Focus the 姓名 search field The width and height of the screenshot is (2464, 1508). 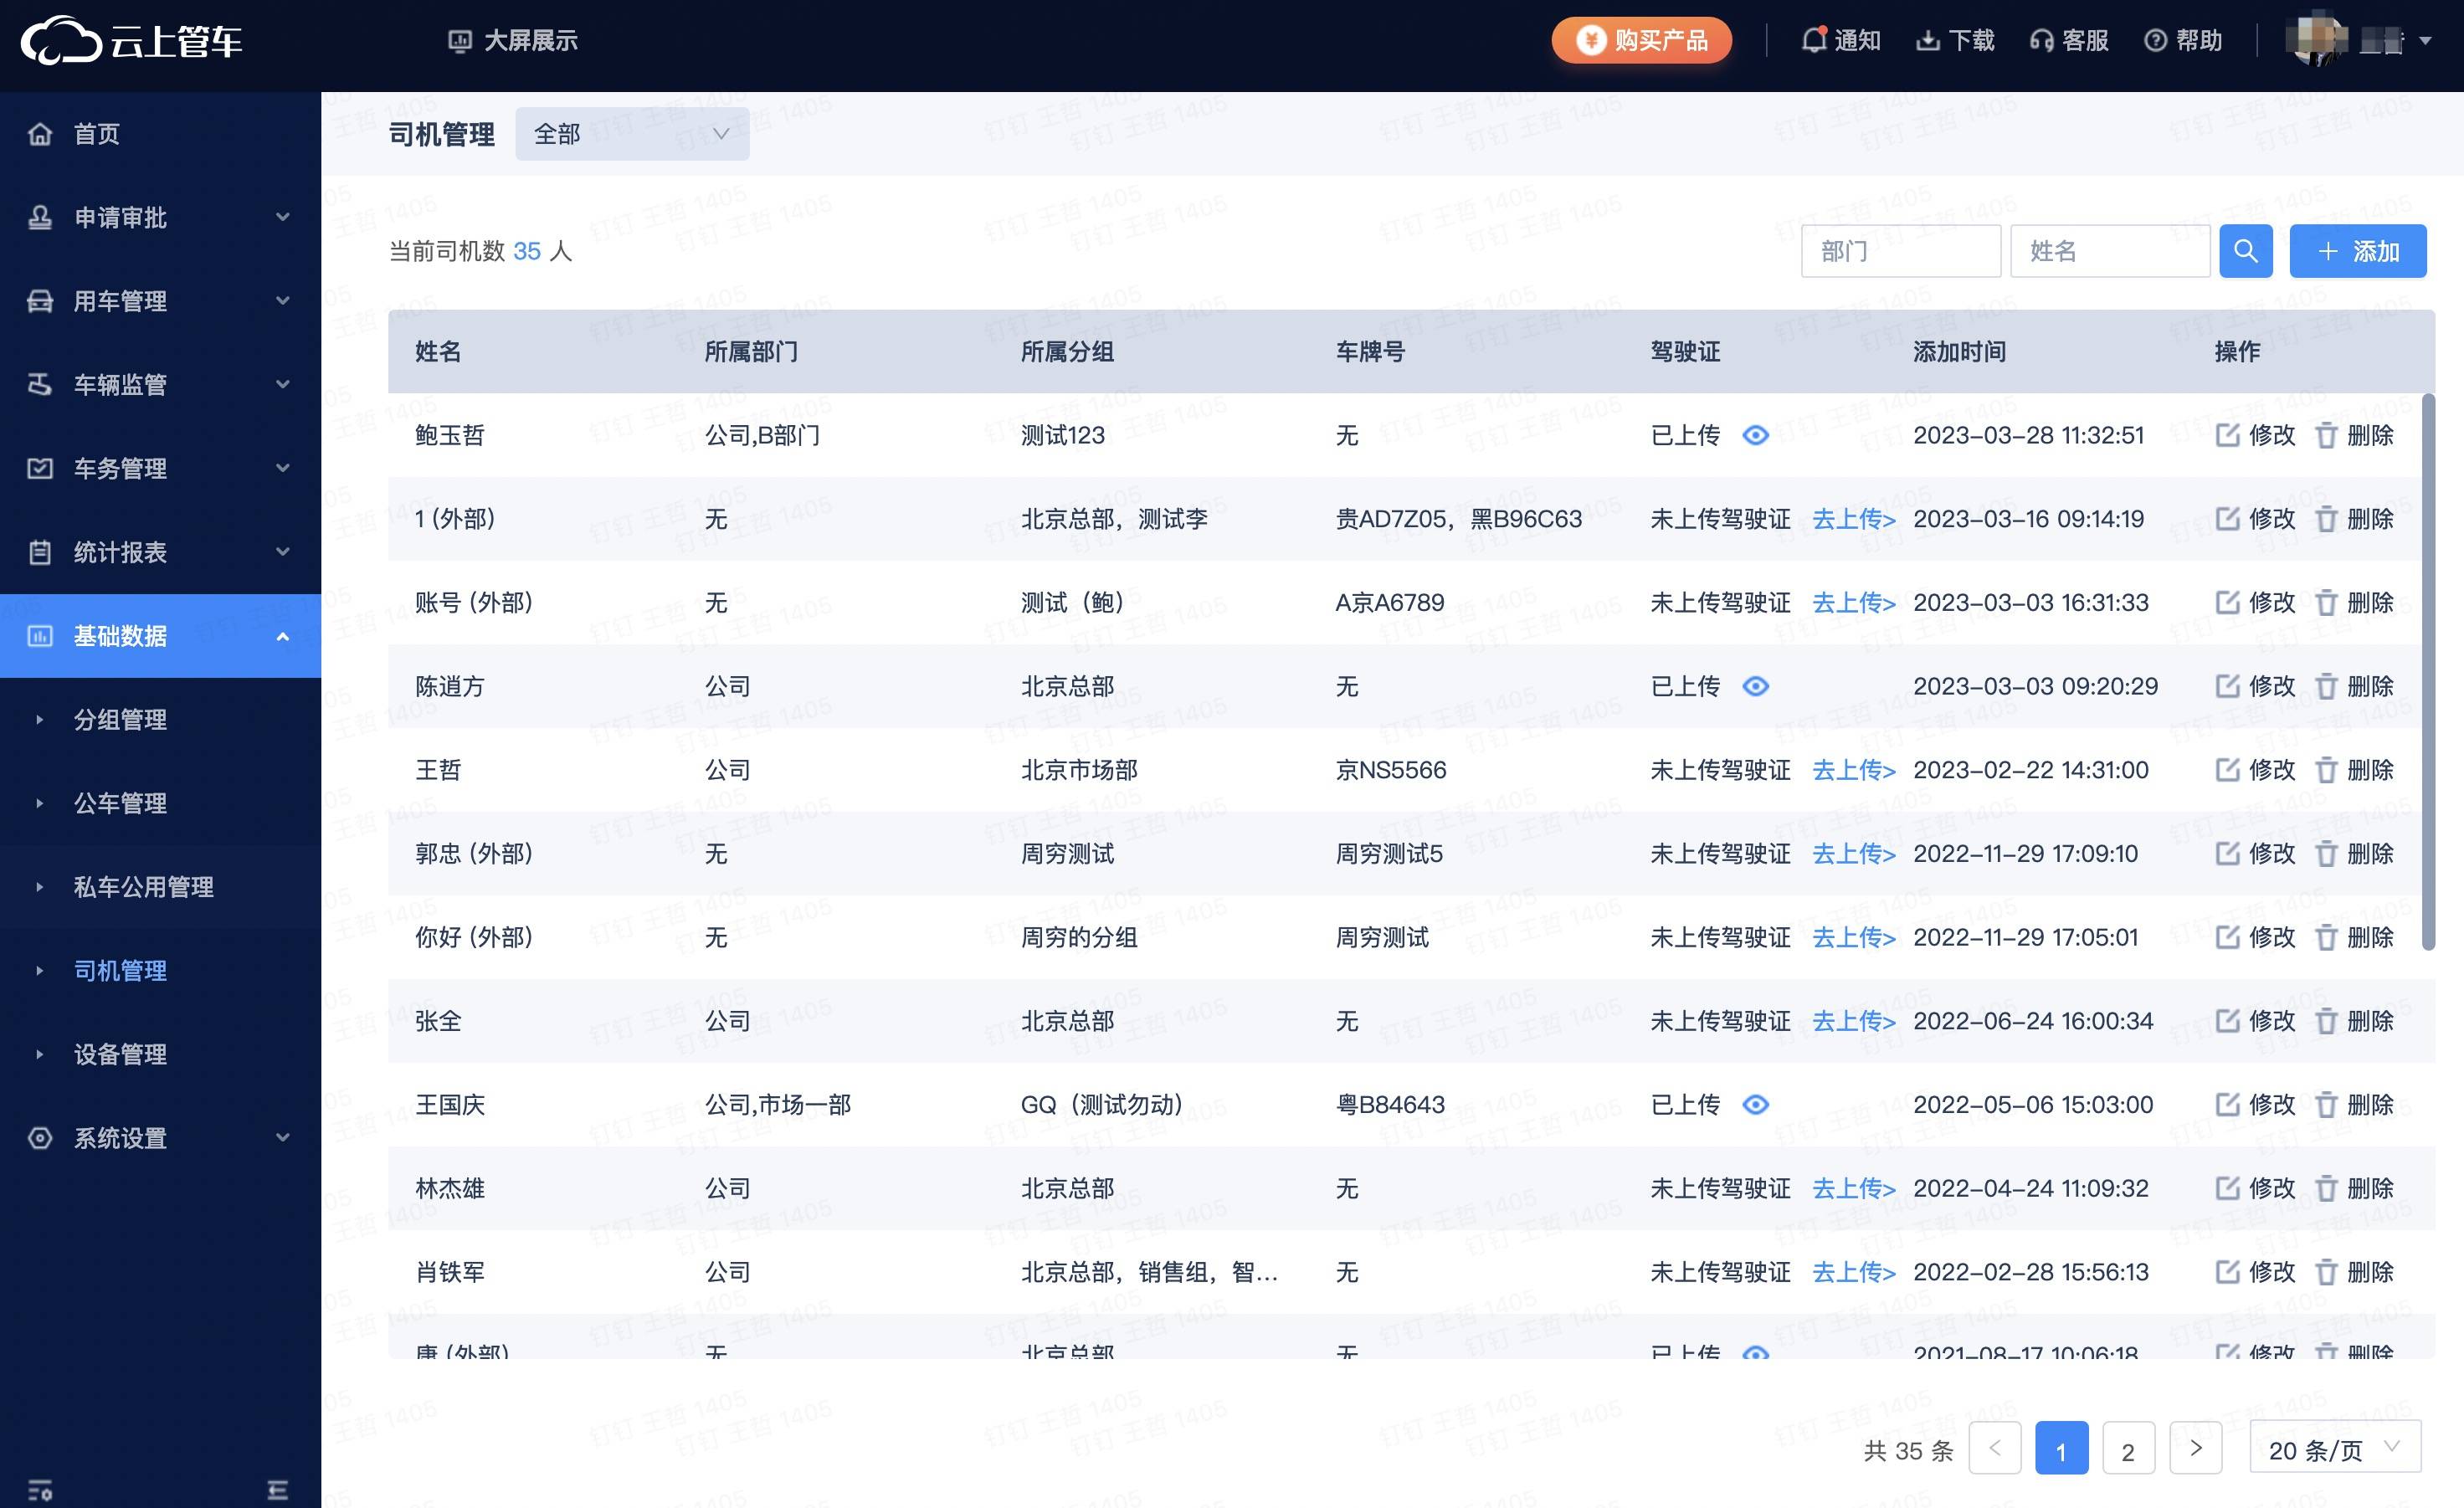[x=2110, y=251]
